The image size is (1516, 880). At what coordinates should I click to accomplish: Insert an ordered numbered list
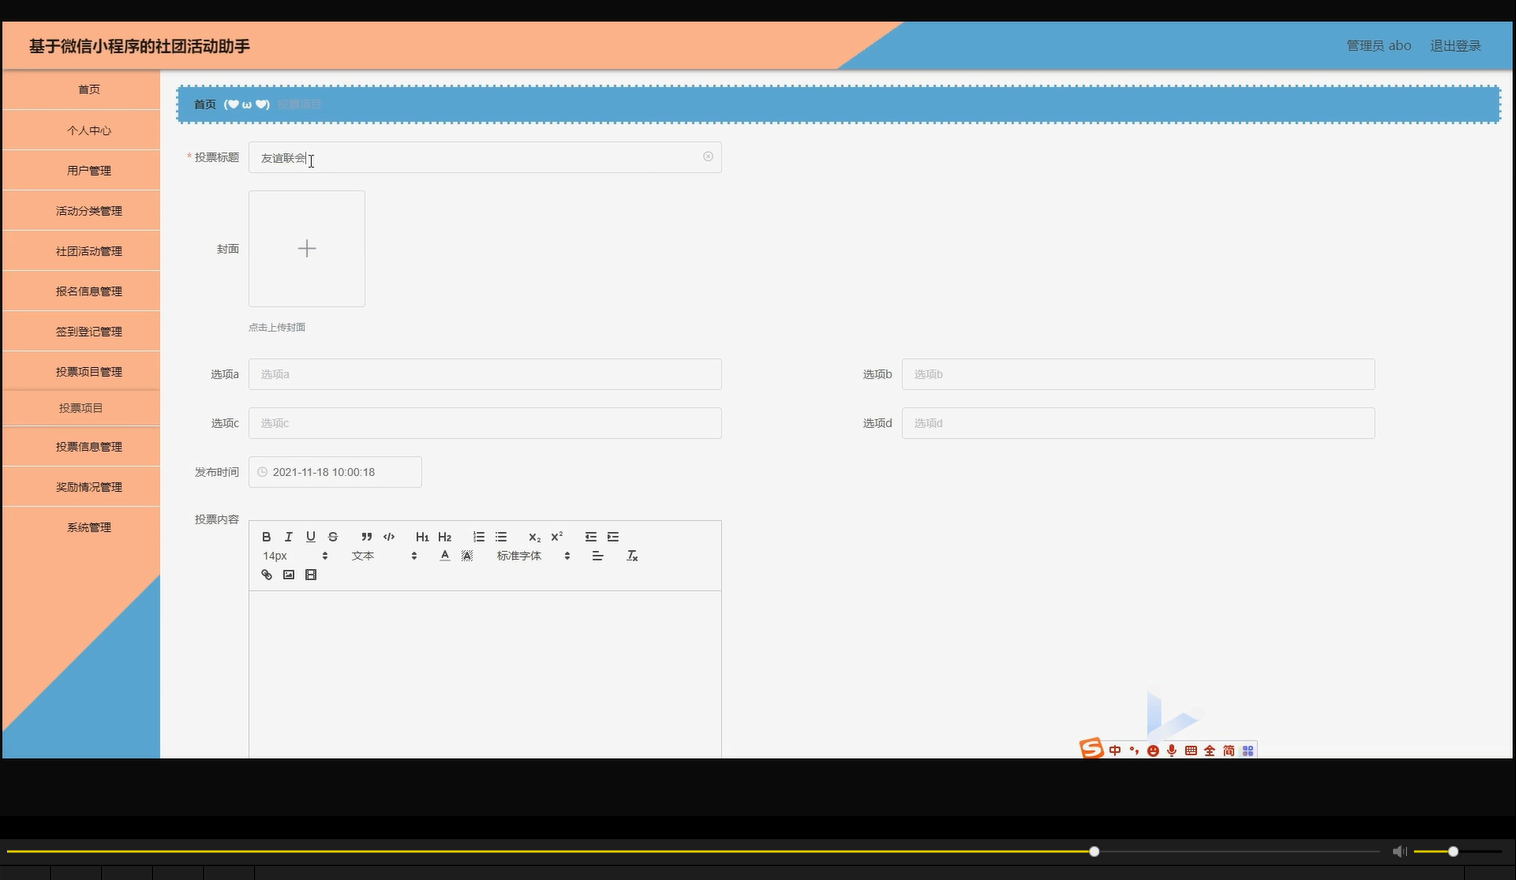coord(479,537)
